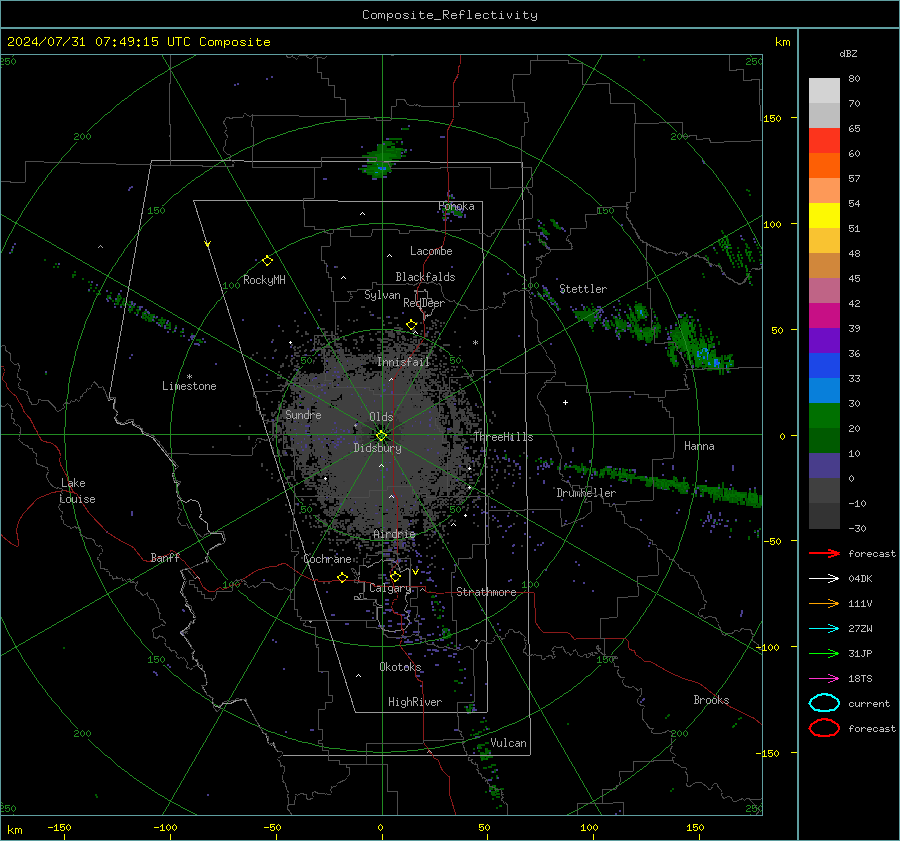The image size is (900, 841).
Task: Click the Lake Louise label
Action: (x=77, y=491)
